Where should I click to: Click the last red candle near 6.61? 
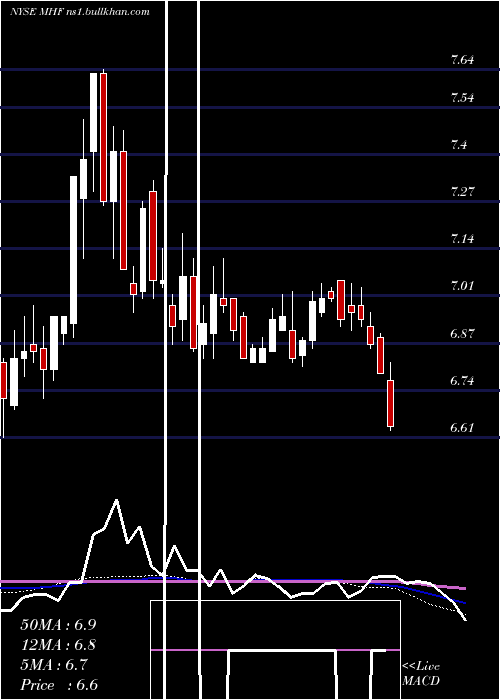pos(391,403)
